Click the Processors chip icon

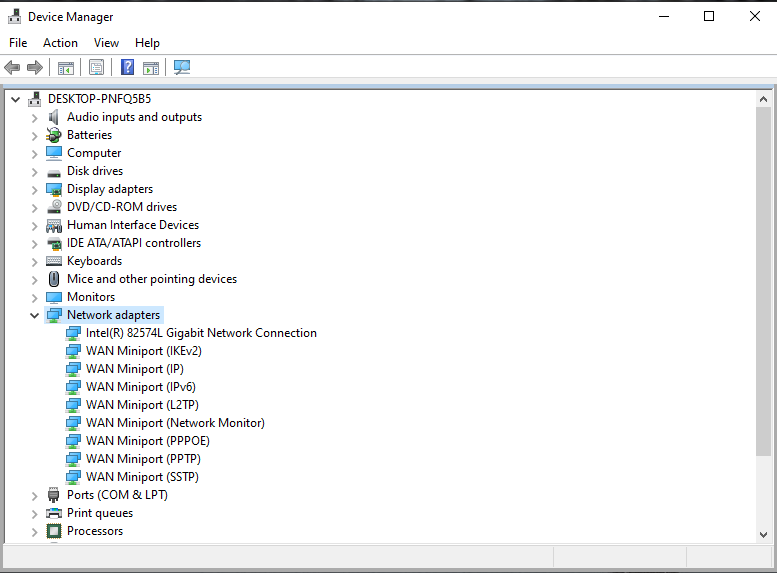[54, 531]
